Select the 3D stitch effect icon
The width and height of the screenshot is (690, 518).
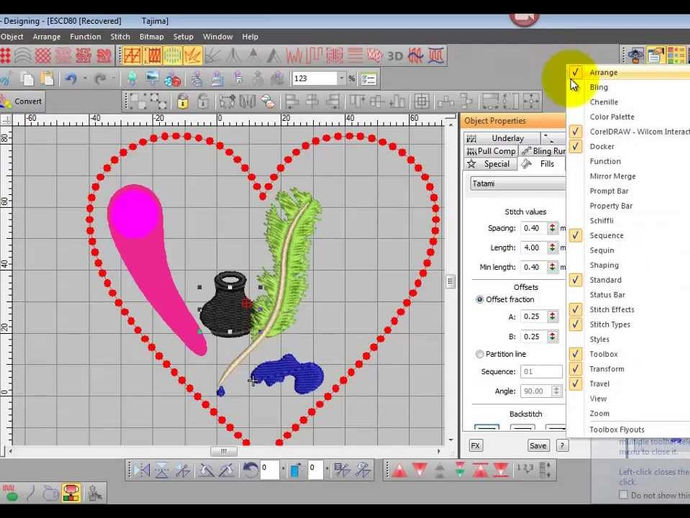395,56
